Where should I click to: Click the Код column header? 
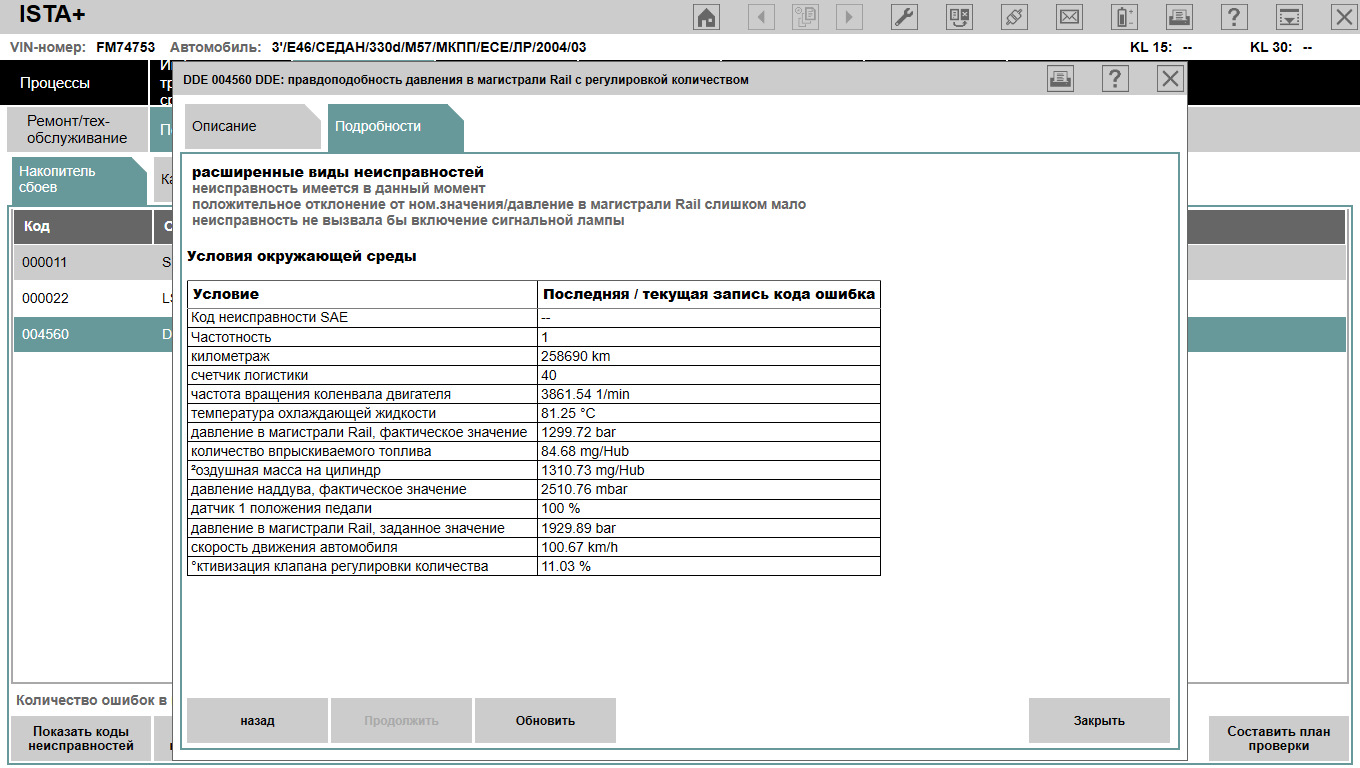83,227
